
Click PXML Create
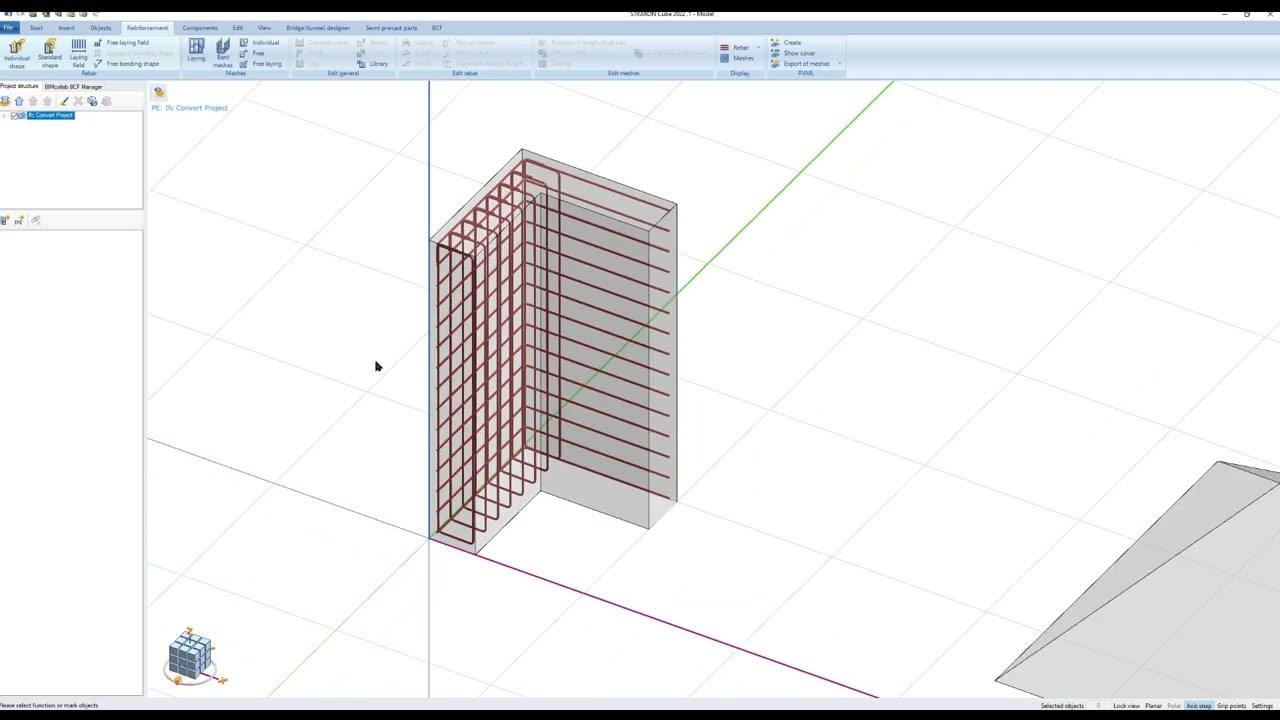point(786,43)
